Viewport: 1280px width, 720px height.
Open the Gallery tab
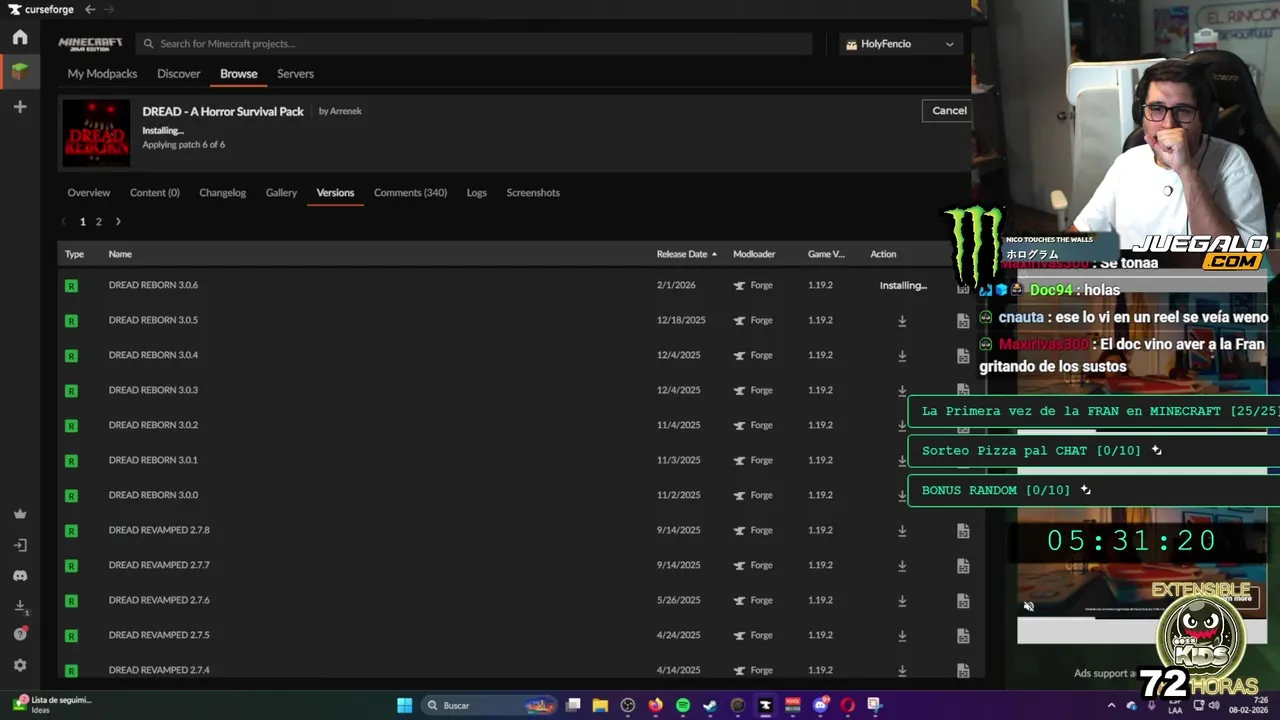click(281, 193)
